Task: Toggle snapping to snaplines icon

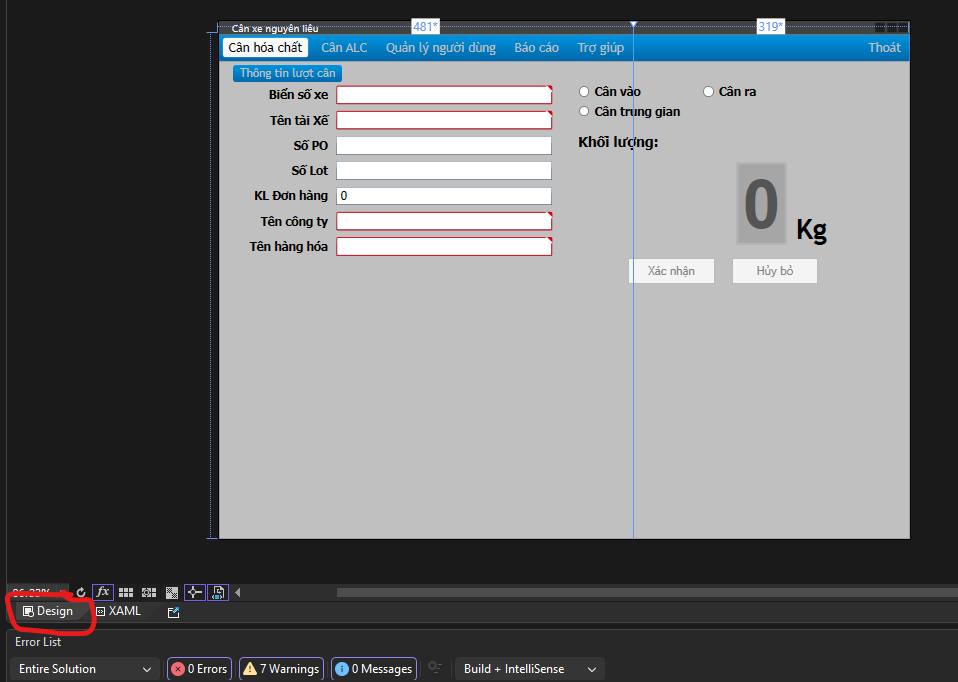Action: point(195,592)
